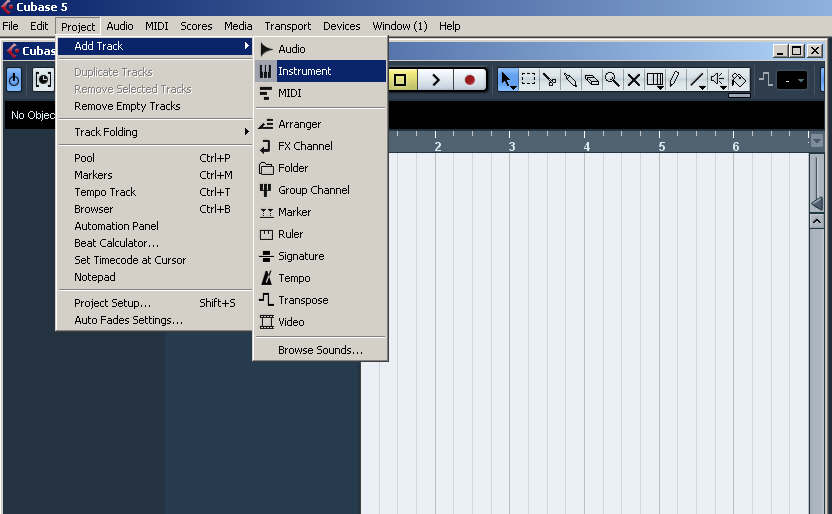
Task: Open the Media menu
Action: (238, 26)
